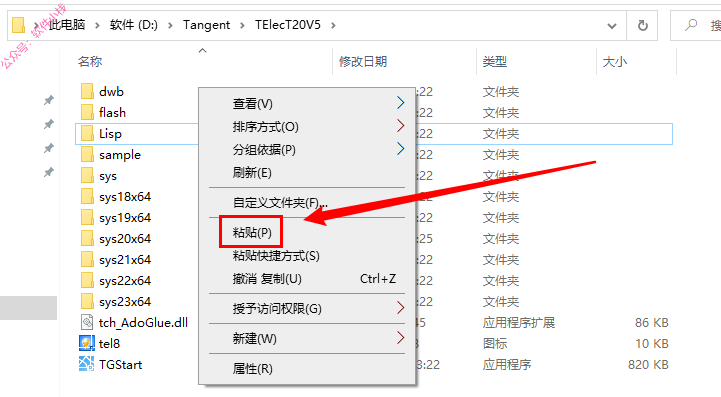Choose 刷新(E) in context menu
The height and width of the screenshot is (397, 721).
(x=307, y=173)
